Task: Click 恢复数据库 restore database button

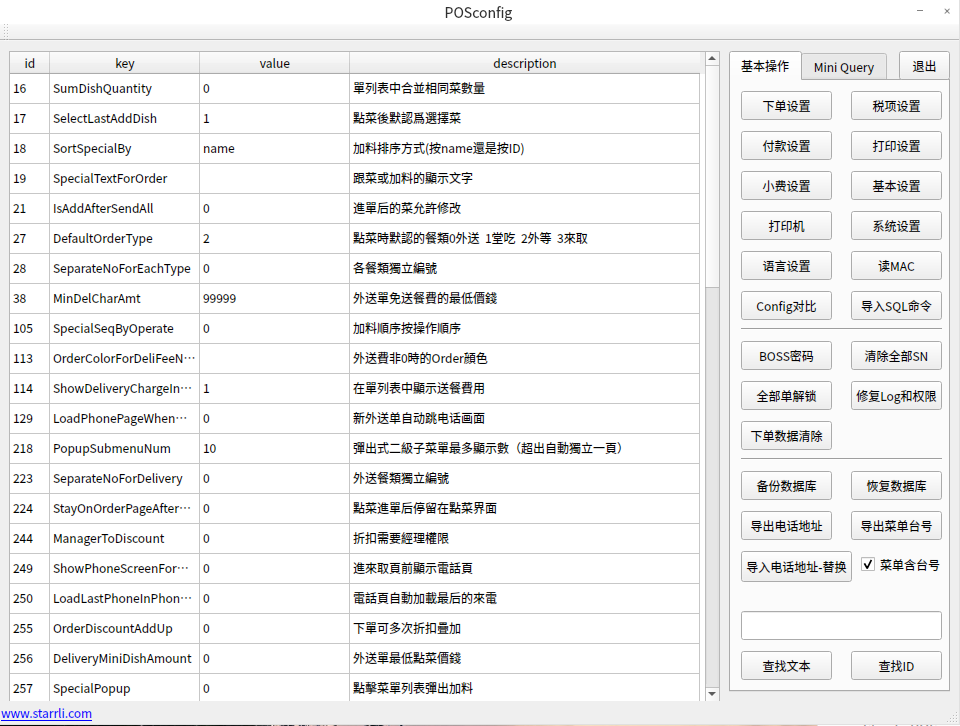Action: tap(896, 487)
